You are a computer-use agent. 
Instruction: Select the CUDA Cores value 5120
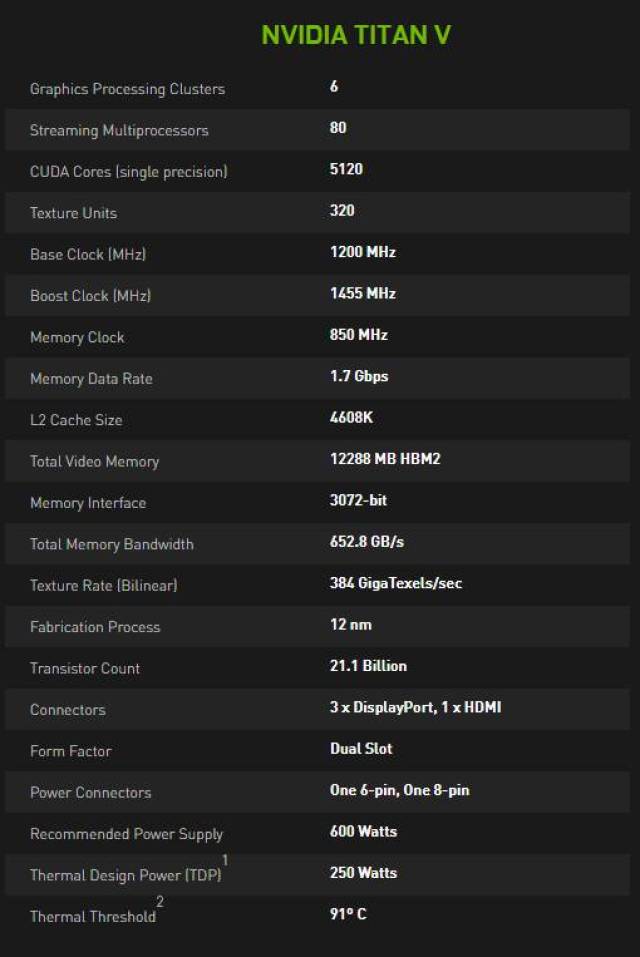click(x=346, y=169)
